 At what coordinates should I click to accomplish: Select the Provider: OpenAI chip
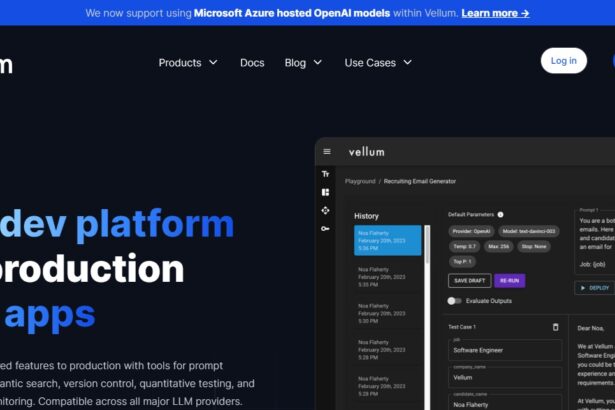pos(471,231)
